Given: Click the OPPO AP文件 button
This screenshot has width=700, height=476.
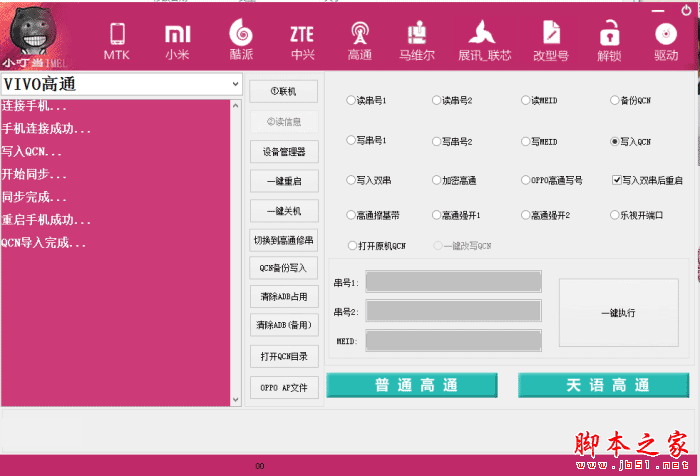Looking at the screenshot, I should (284, 388).
